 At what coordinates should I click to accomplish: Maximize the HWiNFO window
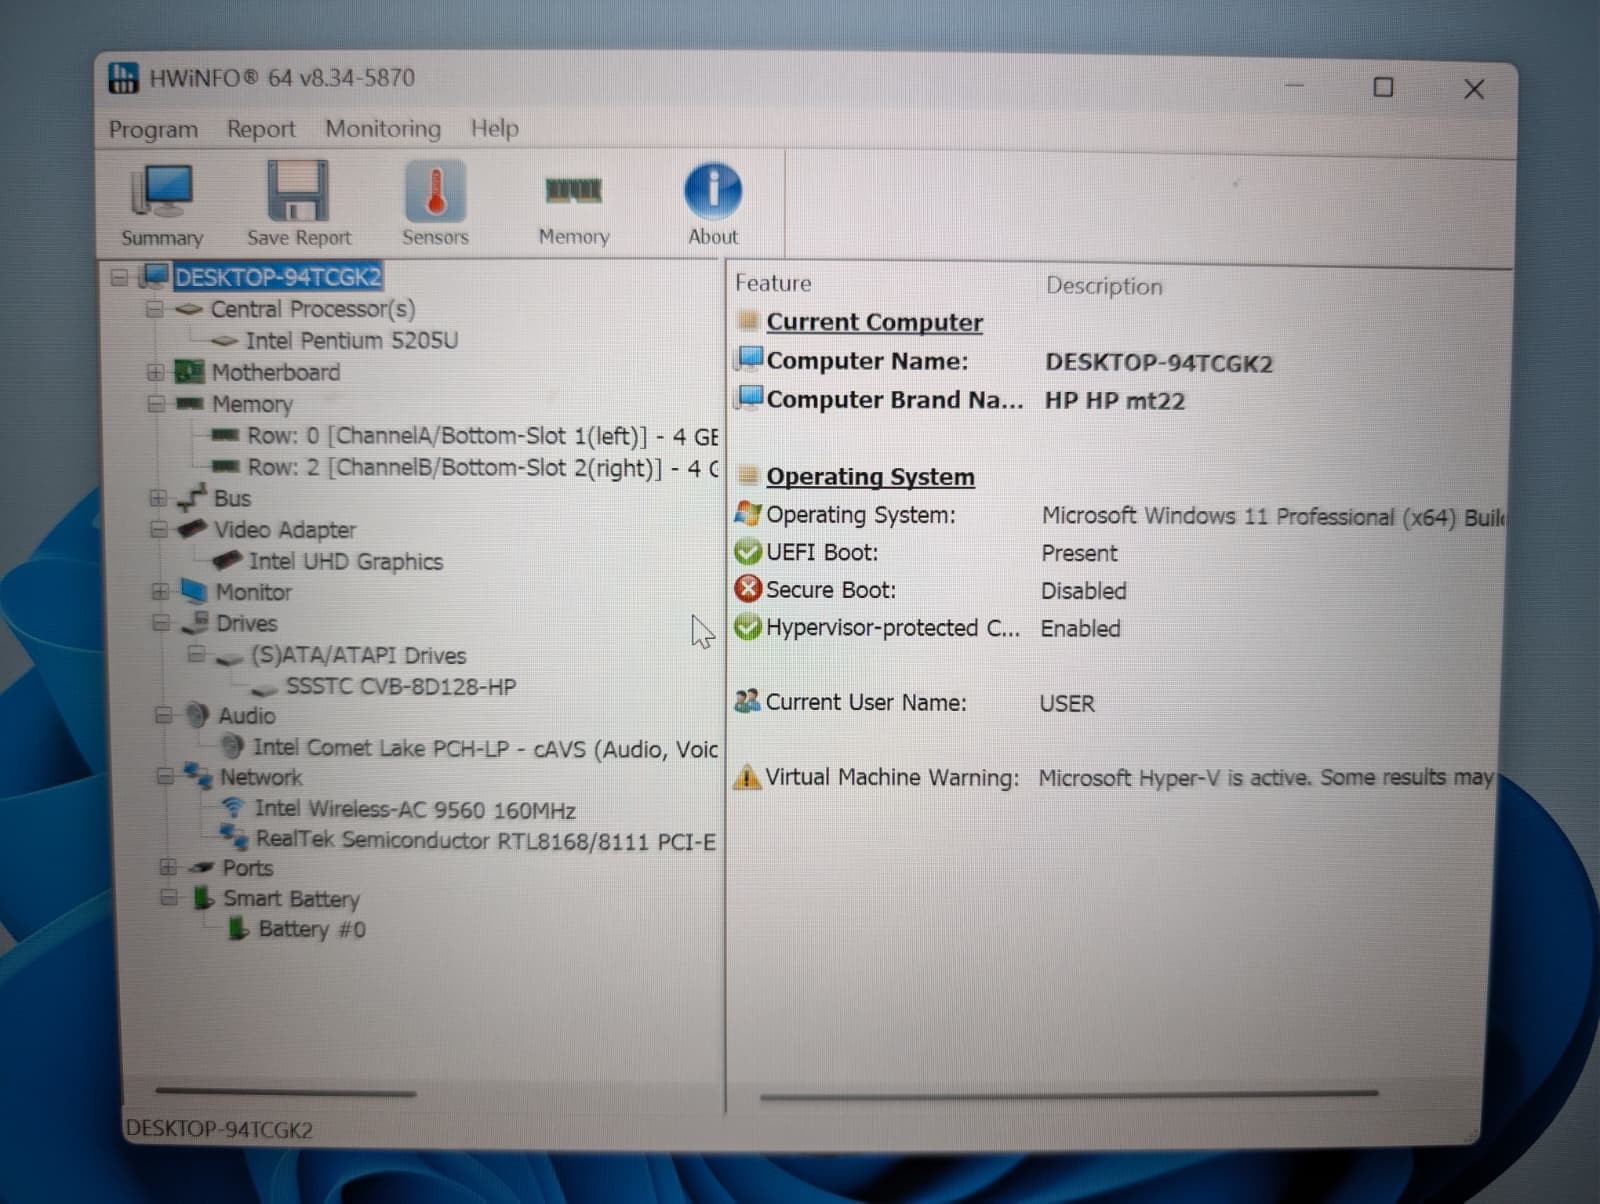point(1383,88)
